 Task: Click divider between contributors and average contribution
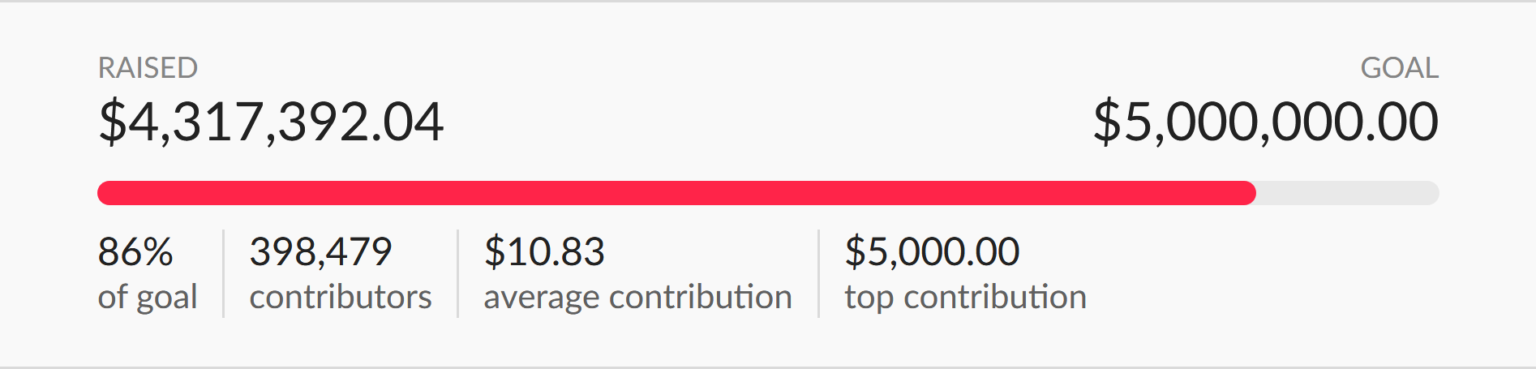(458, 273)
